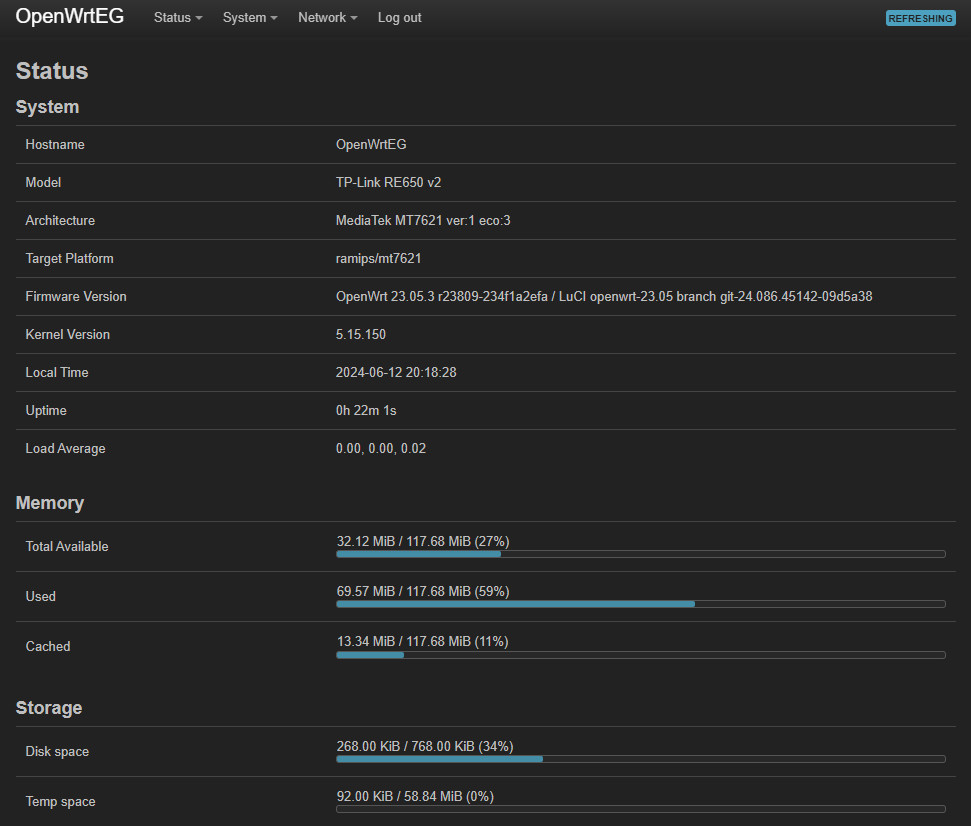Expand the System menu in top navbar
The height and width of the screenshot is (826, 971).
click(x=249, y=18)
